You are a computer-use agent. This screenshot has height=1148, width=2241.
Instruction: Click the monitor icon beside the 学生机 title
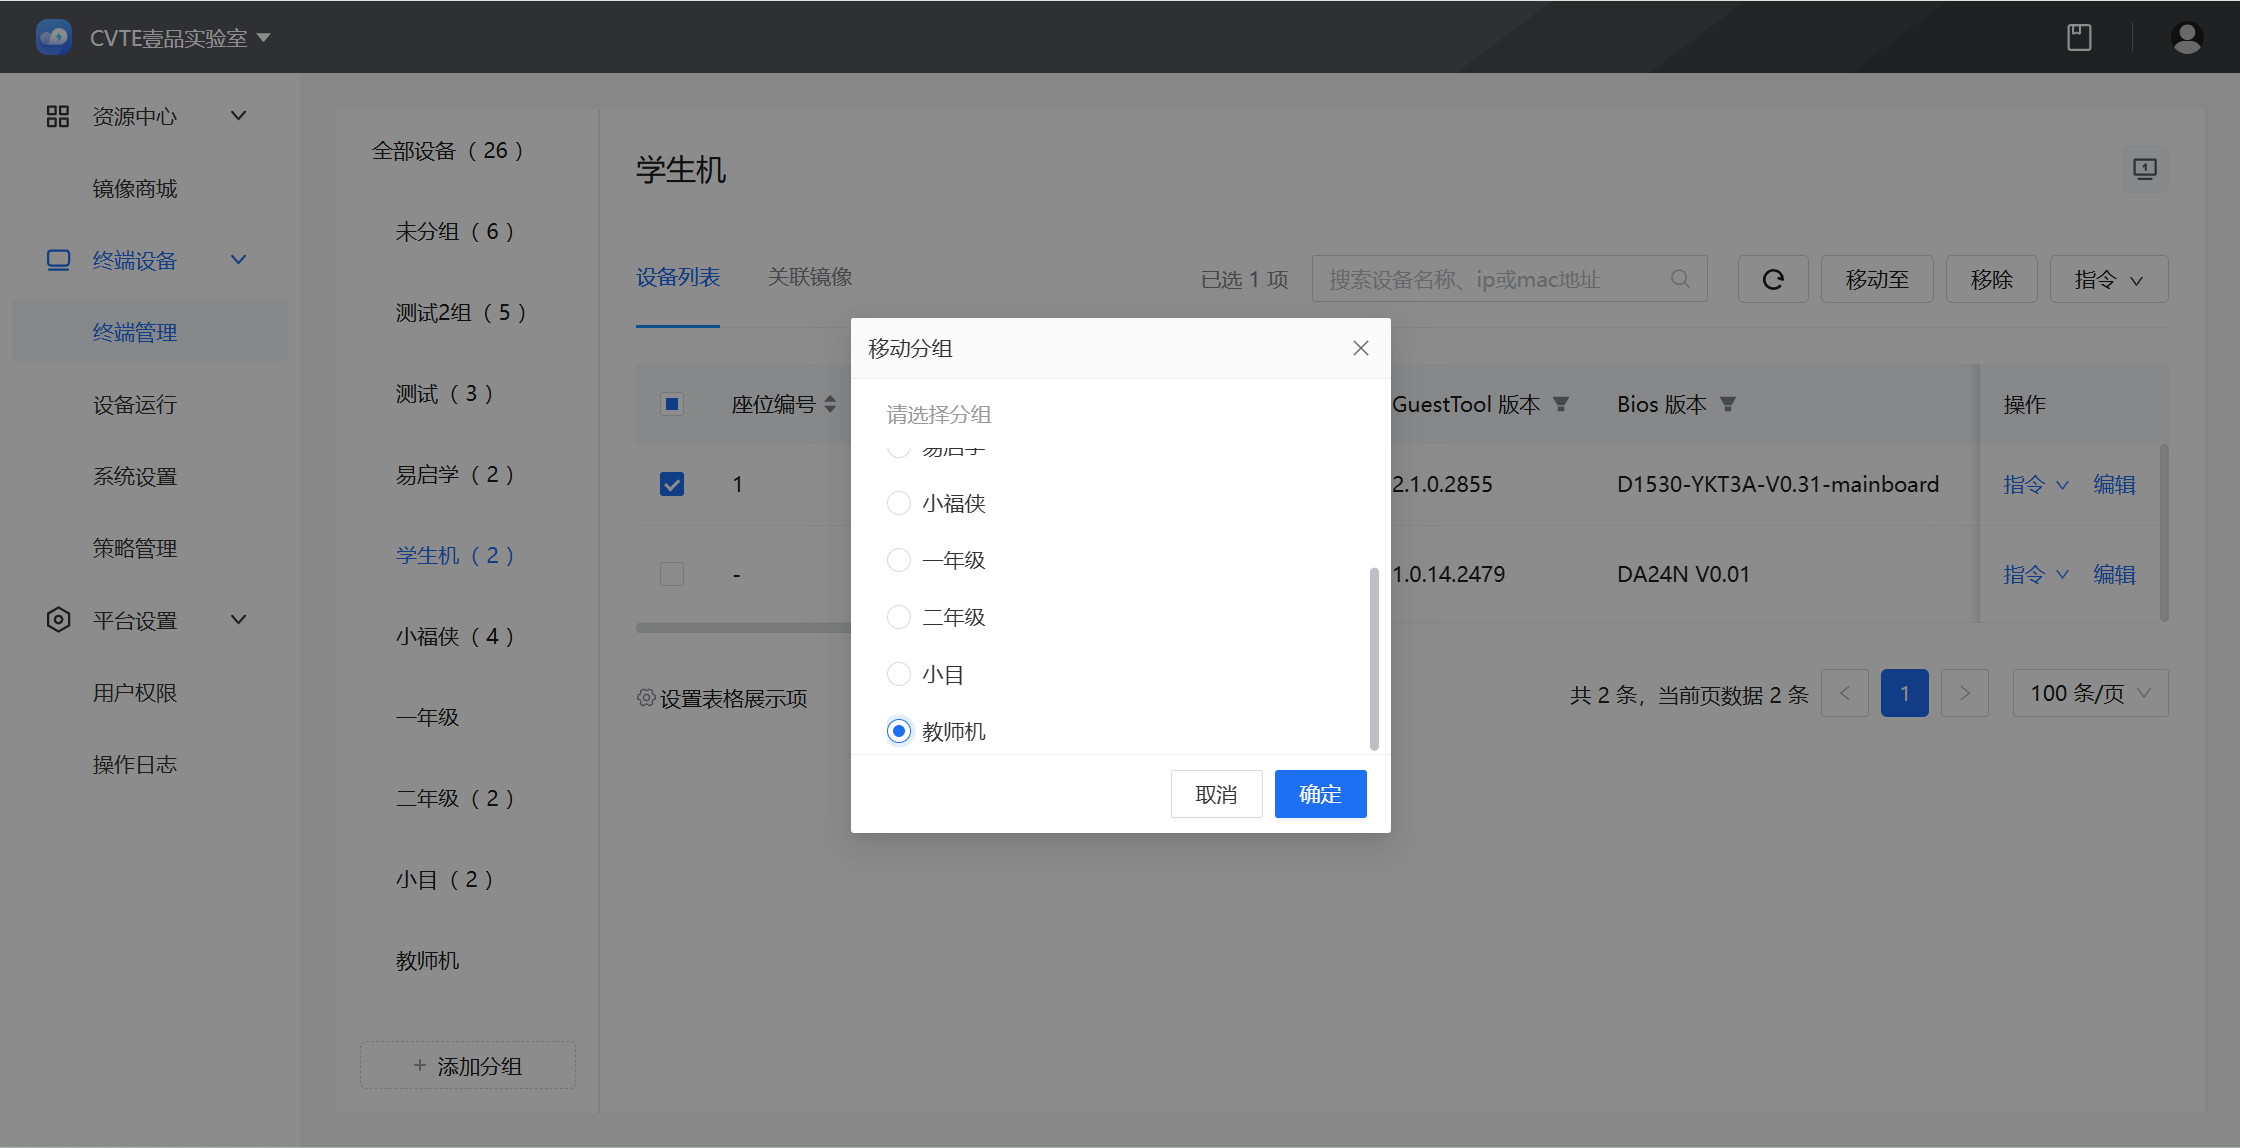pyautogui.click(x=2144, y=169)
